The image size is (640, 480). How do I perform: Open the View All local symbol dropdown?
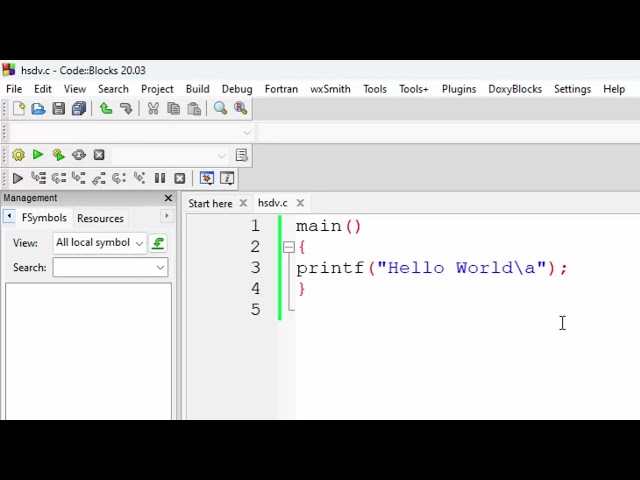click(99, 243)
